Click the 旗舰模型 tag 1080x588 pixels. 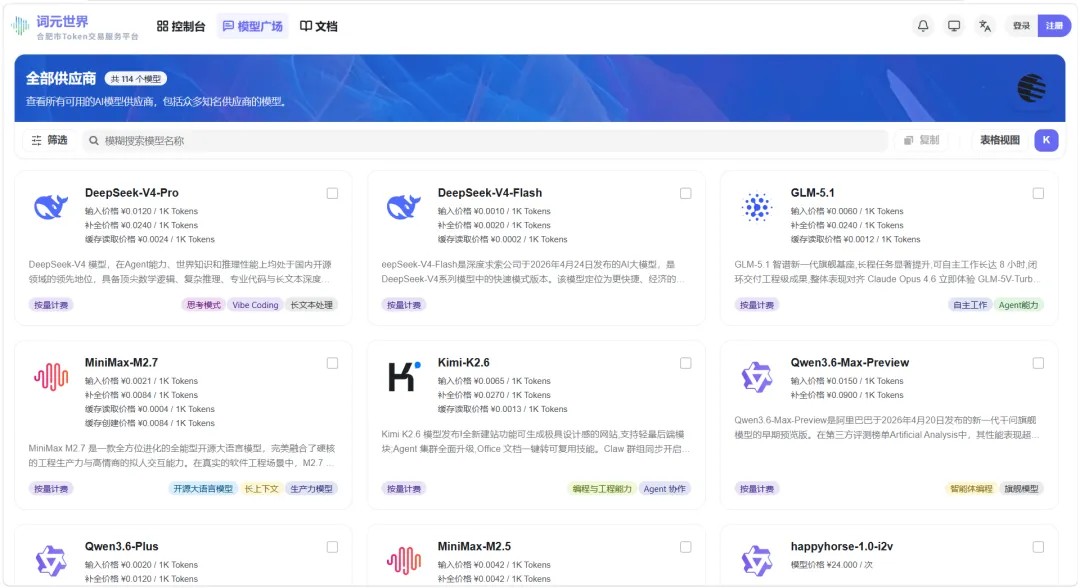pos(1021,489)
